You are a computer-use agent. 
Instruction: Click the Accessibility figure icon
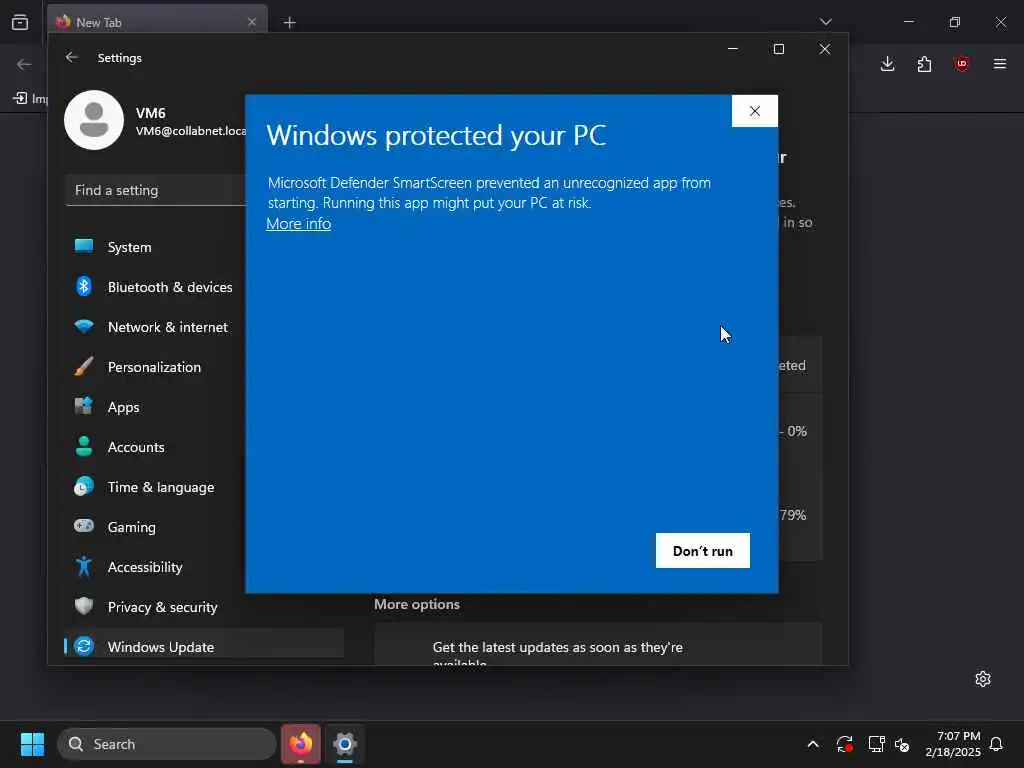coord(84,566)
